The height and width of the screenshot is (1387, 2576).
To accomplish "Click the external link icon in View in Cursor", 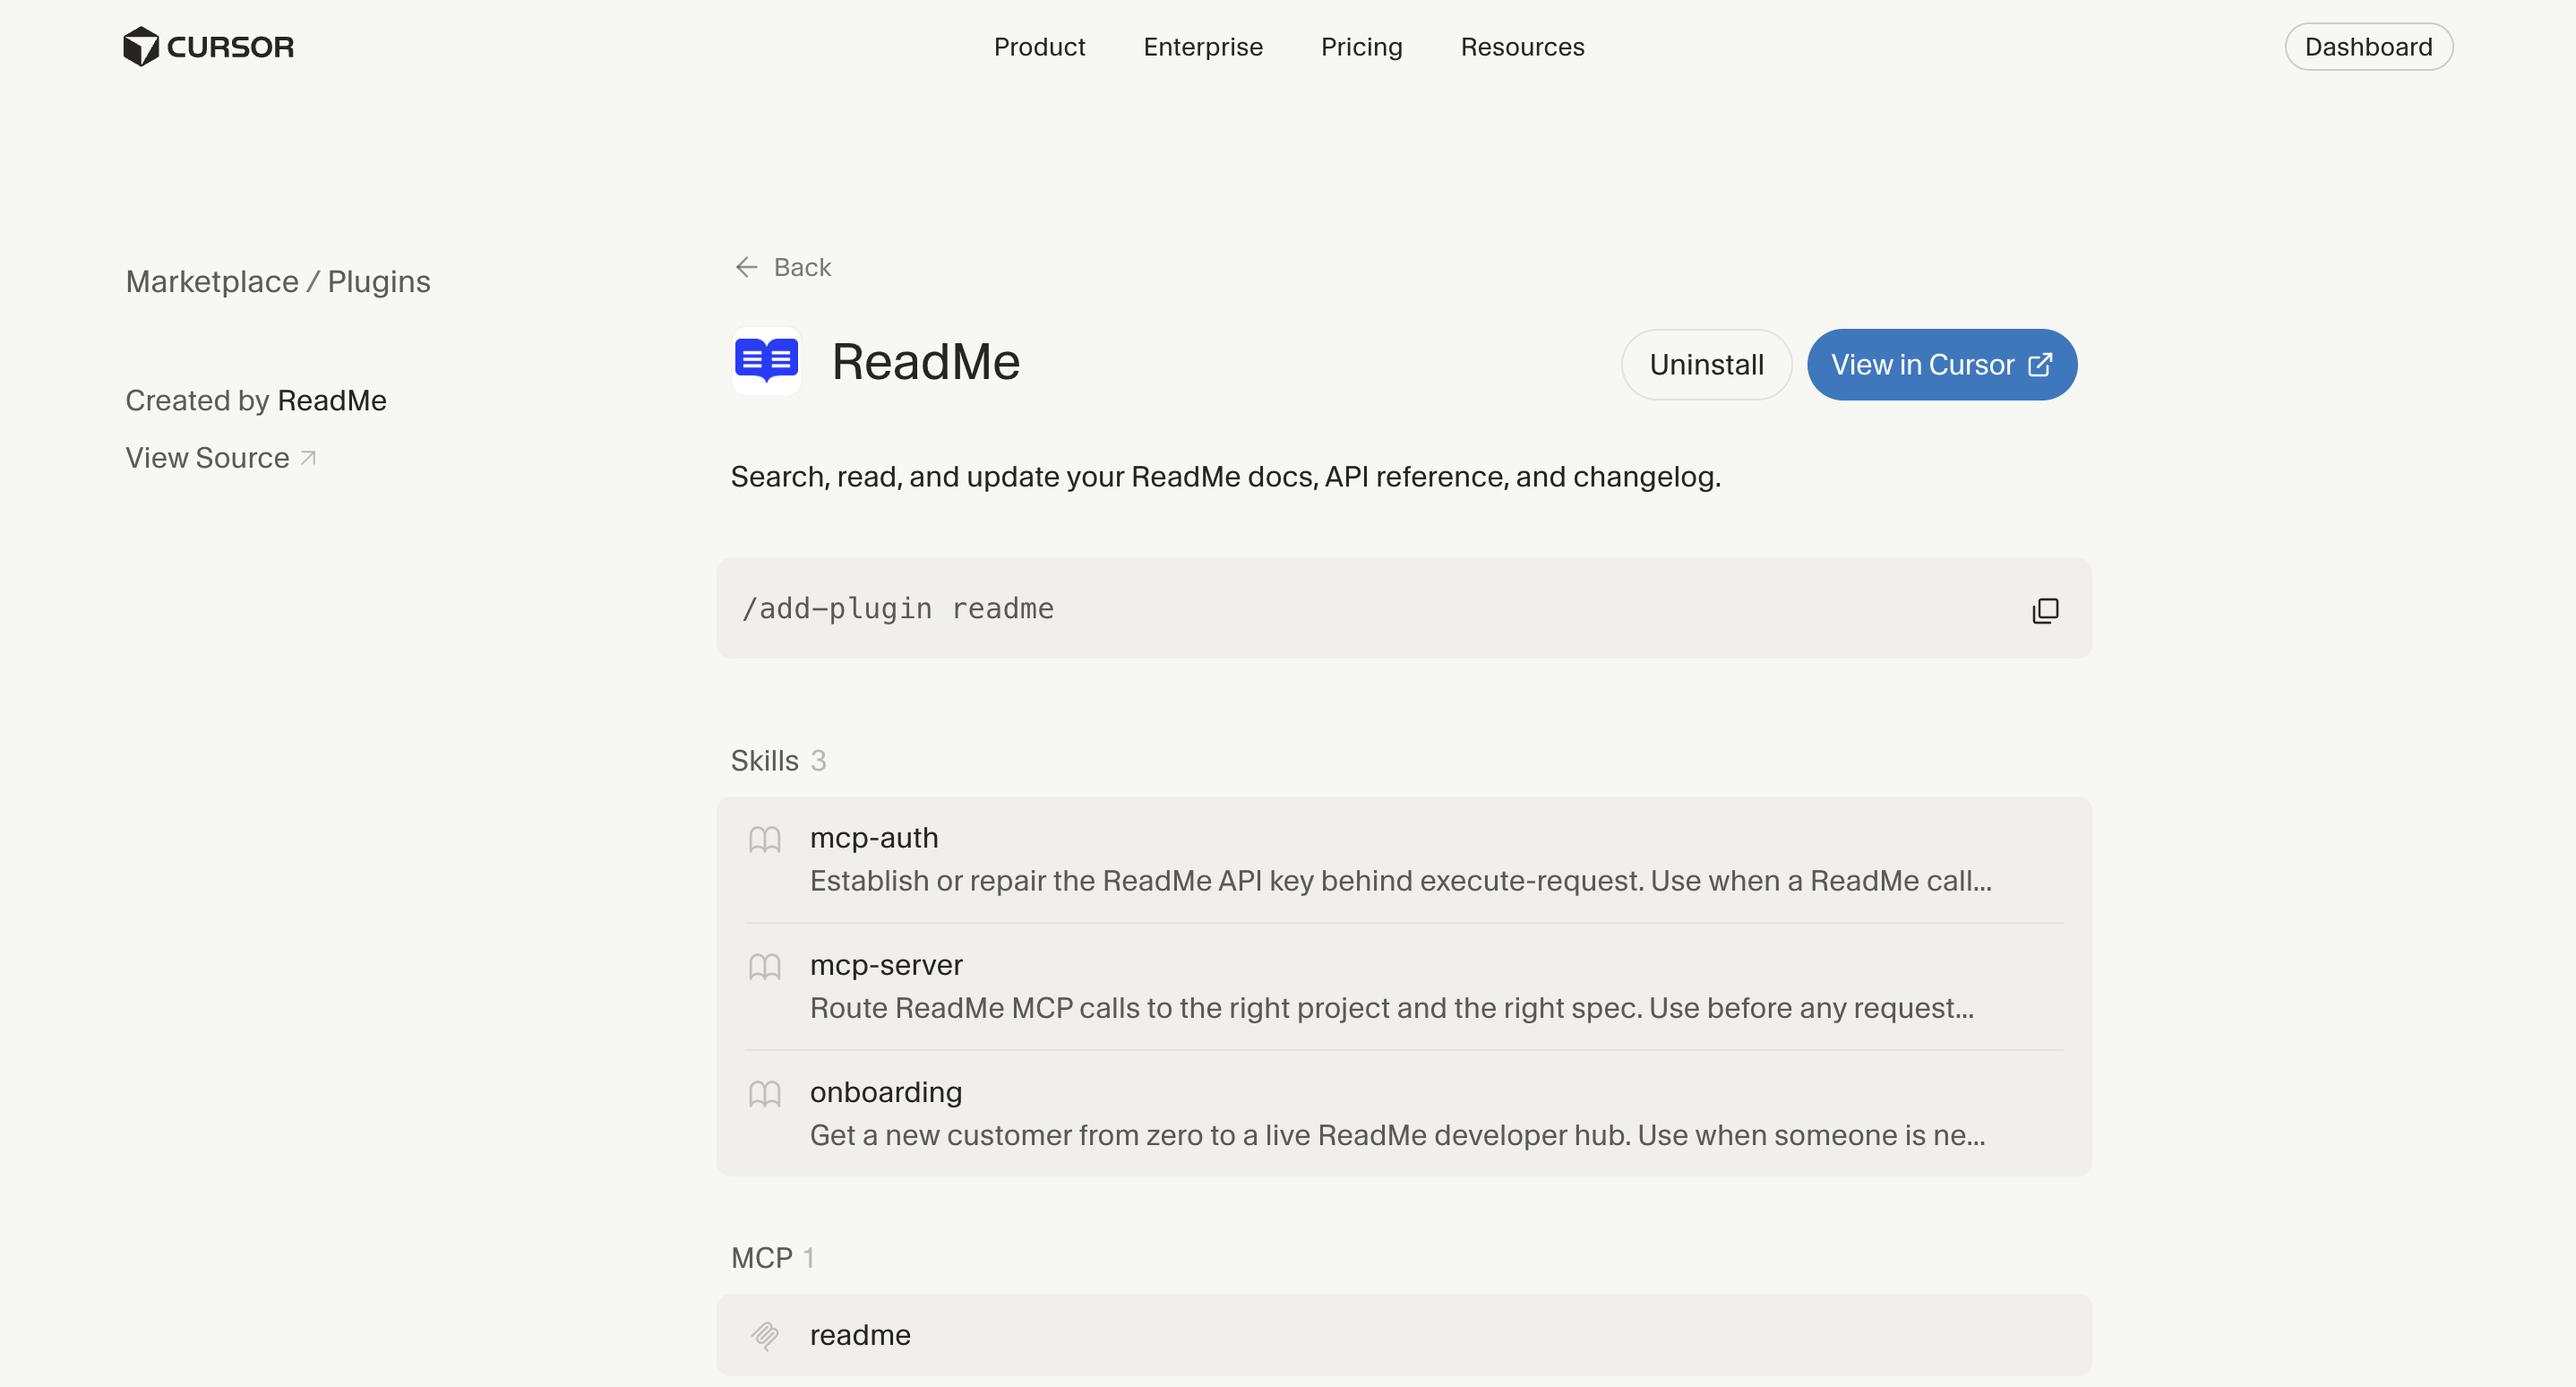I will (x=2040, y=365).
